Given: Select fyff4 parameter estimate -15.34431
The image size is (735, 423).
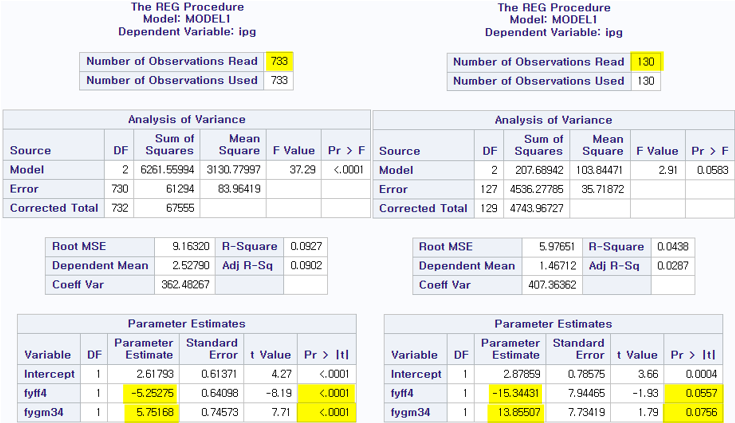Looking at the screenshot, I should tap(517, 393).
